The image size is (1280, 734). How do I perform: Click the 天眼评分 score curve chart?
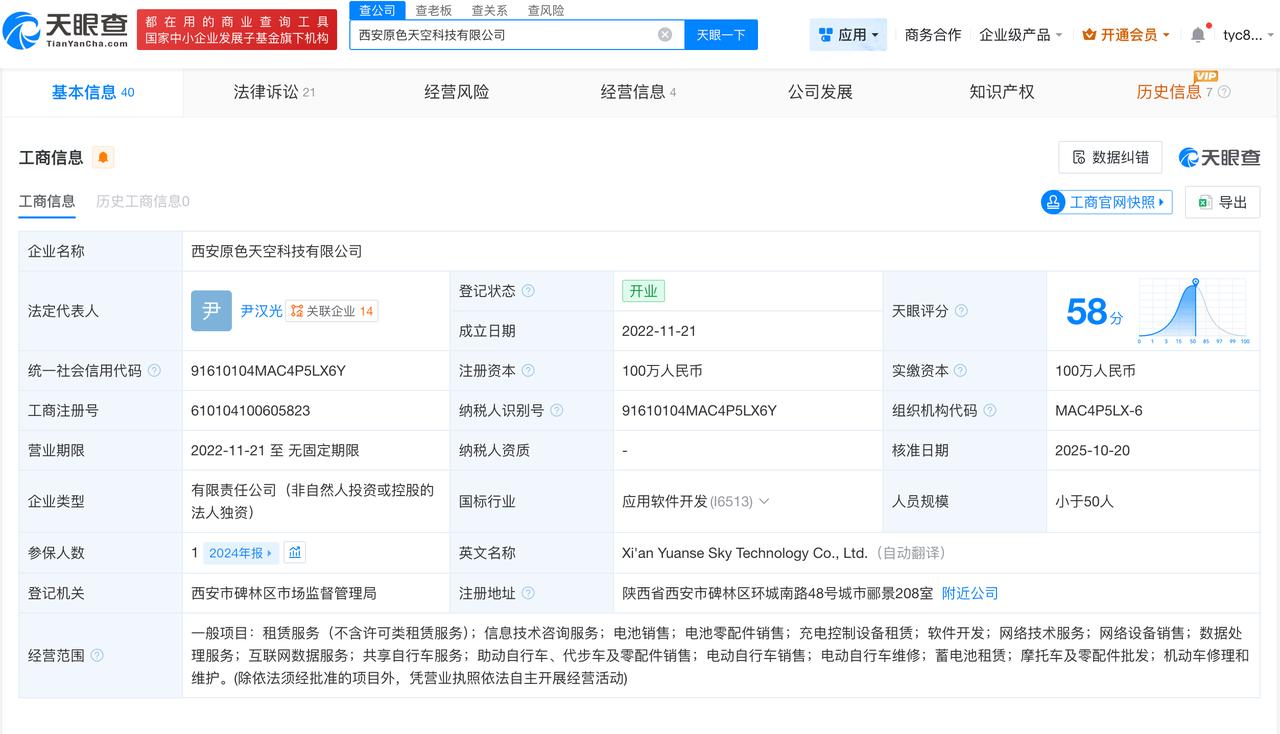(1192, 310)
